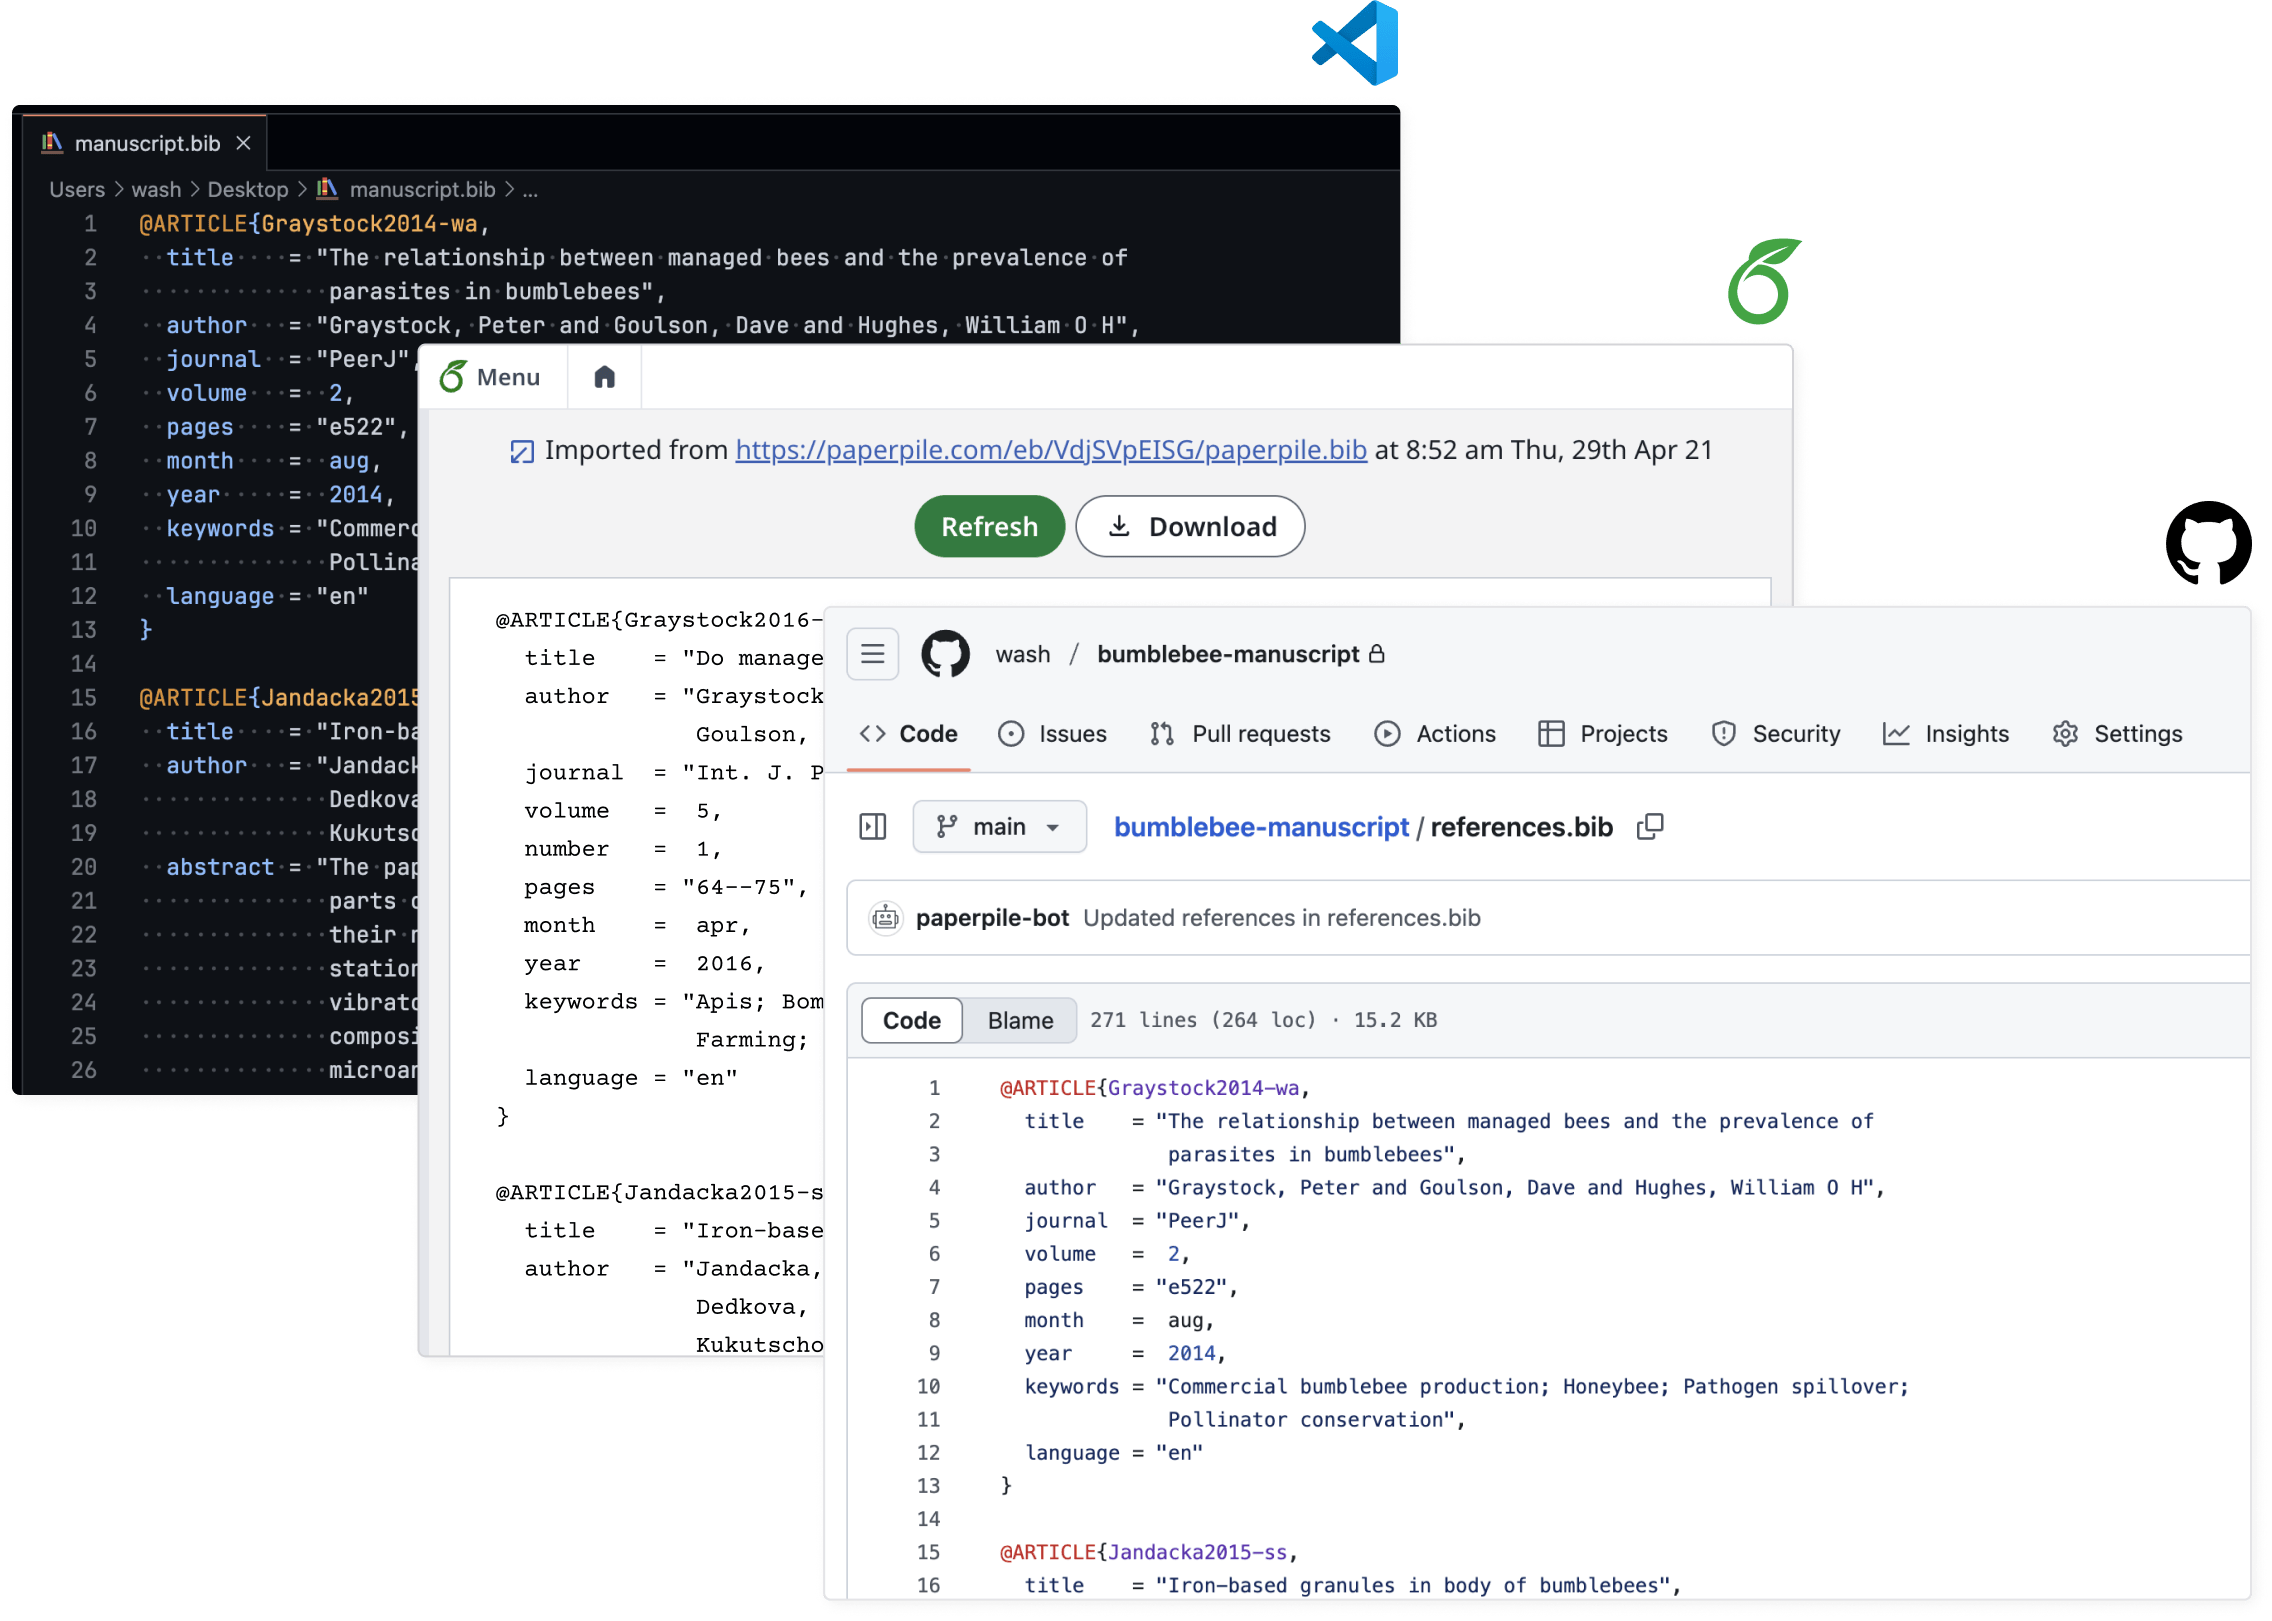This screenshot has height=1621, width=2272.
Task: Click the '271 lines (264 loc) · 15.2 KB' text
Action: click(x=1263, y=1020)
